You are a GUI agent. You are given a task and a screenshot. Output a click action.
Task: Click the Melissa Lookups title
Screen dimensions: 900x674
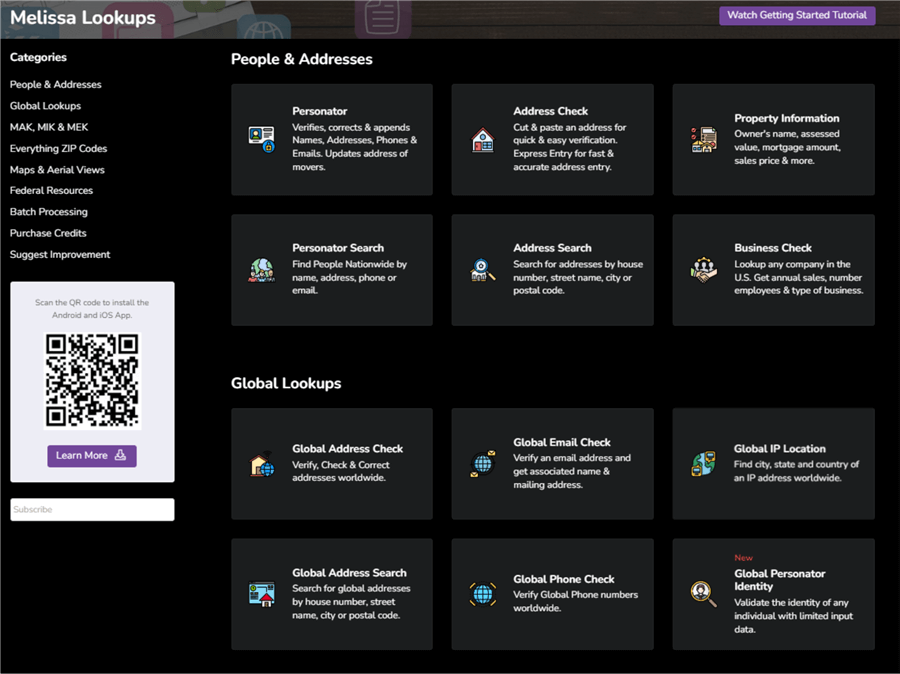tap(83, 17)
